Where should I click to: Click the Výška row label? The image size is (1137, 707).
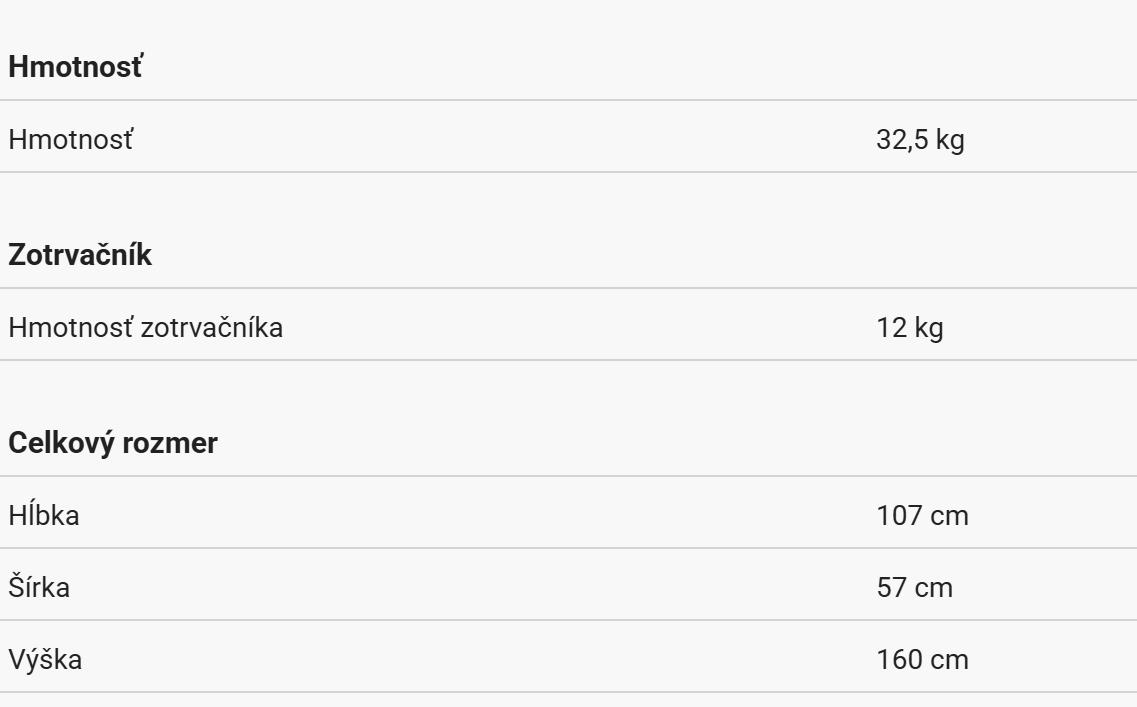point(45,659)
